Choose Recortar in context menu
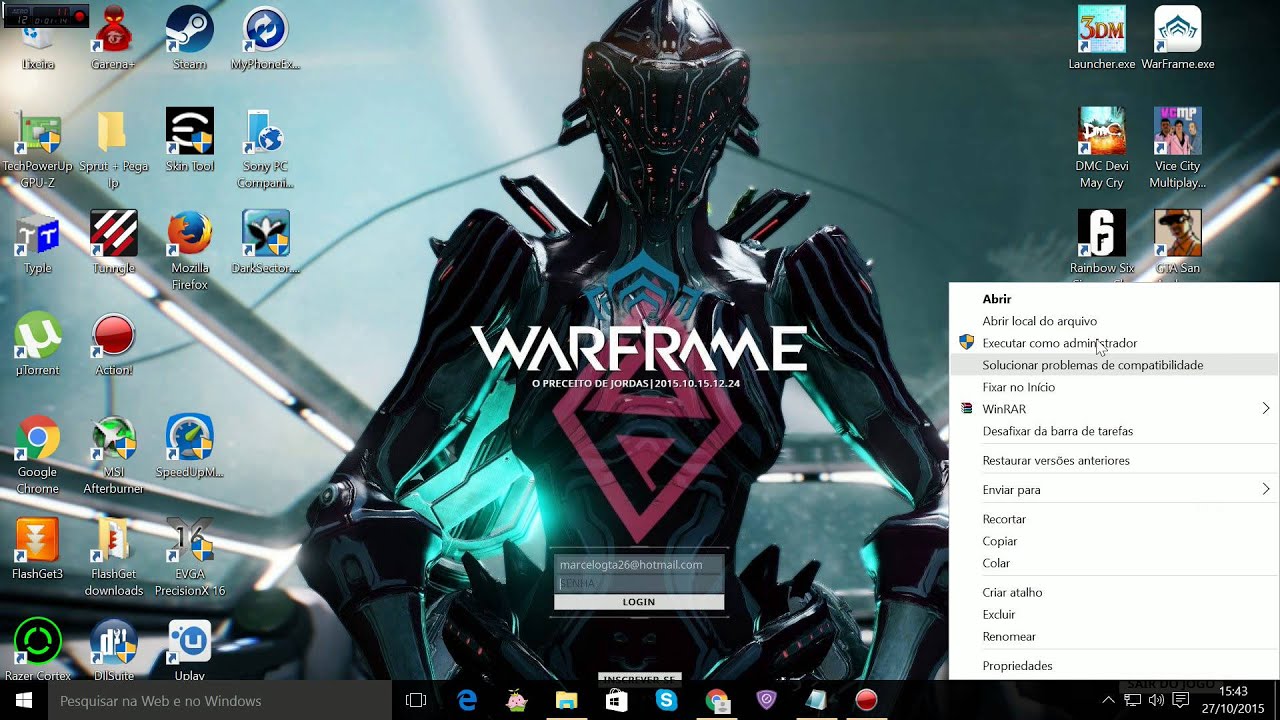 (1114, 519)
